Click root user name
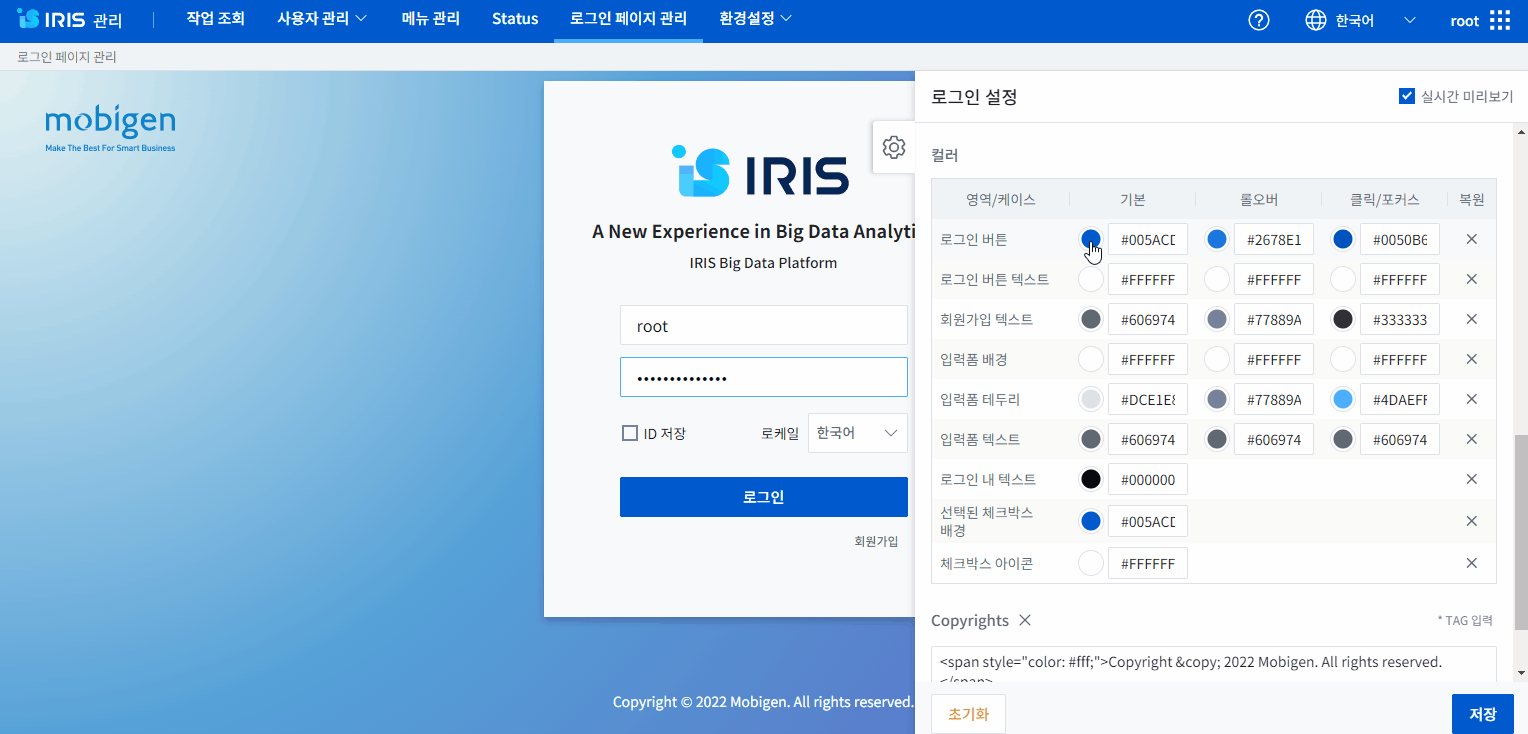Viewport: 1528px width, 734px height. [x=1464, y=20]
